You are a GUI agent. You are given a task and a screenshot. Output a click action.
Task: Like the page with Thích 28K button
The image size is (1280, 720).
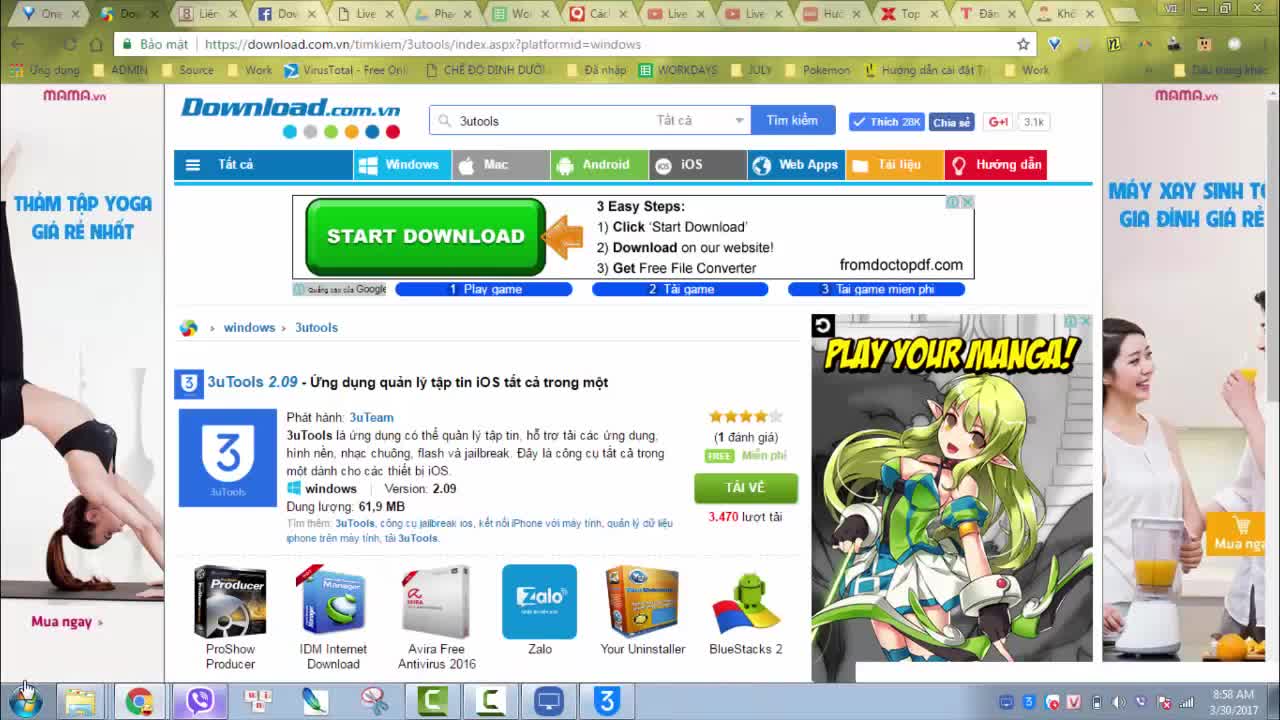tap(886, 122)
